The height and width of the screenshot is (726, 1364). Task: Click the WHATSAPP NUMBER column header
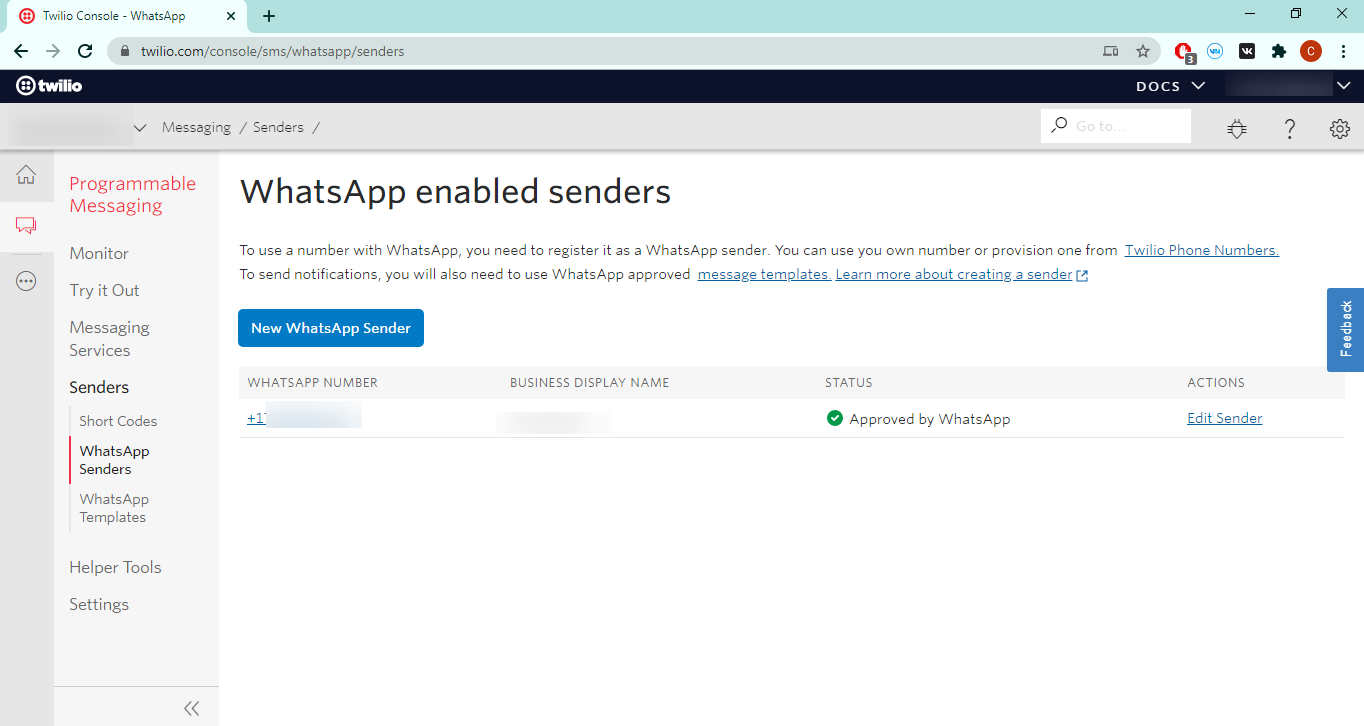click(x=313, y=382)
